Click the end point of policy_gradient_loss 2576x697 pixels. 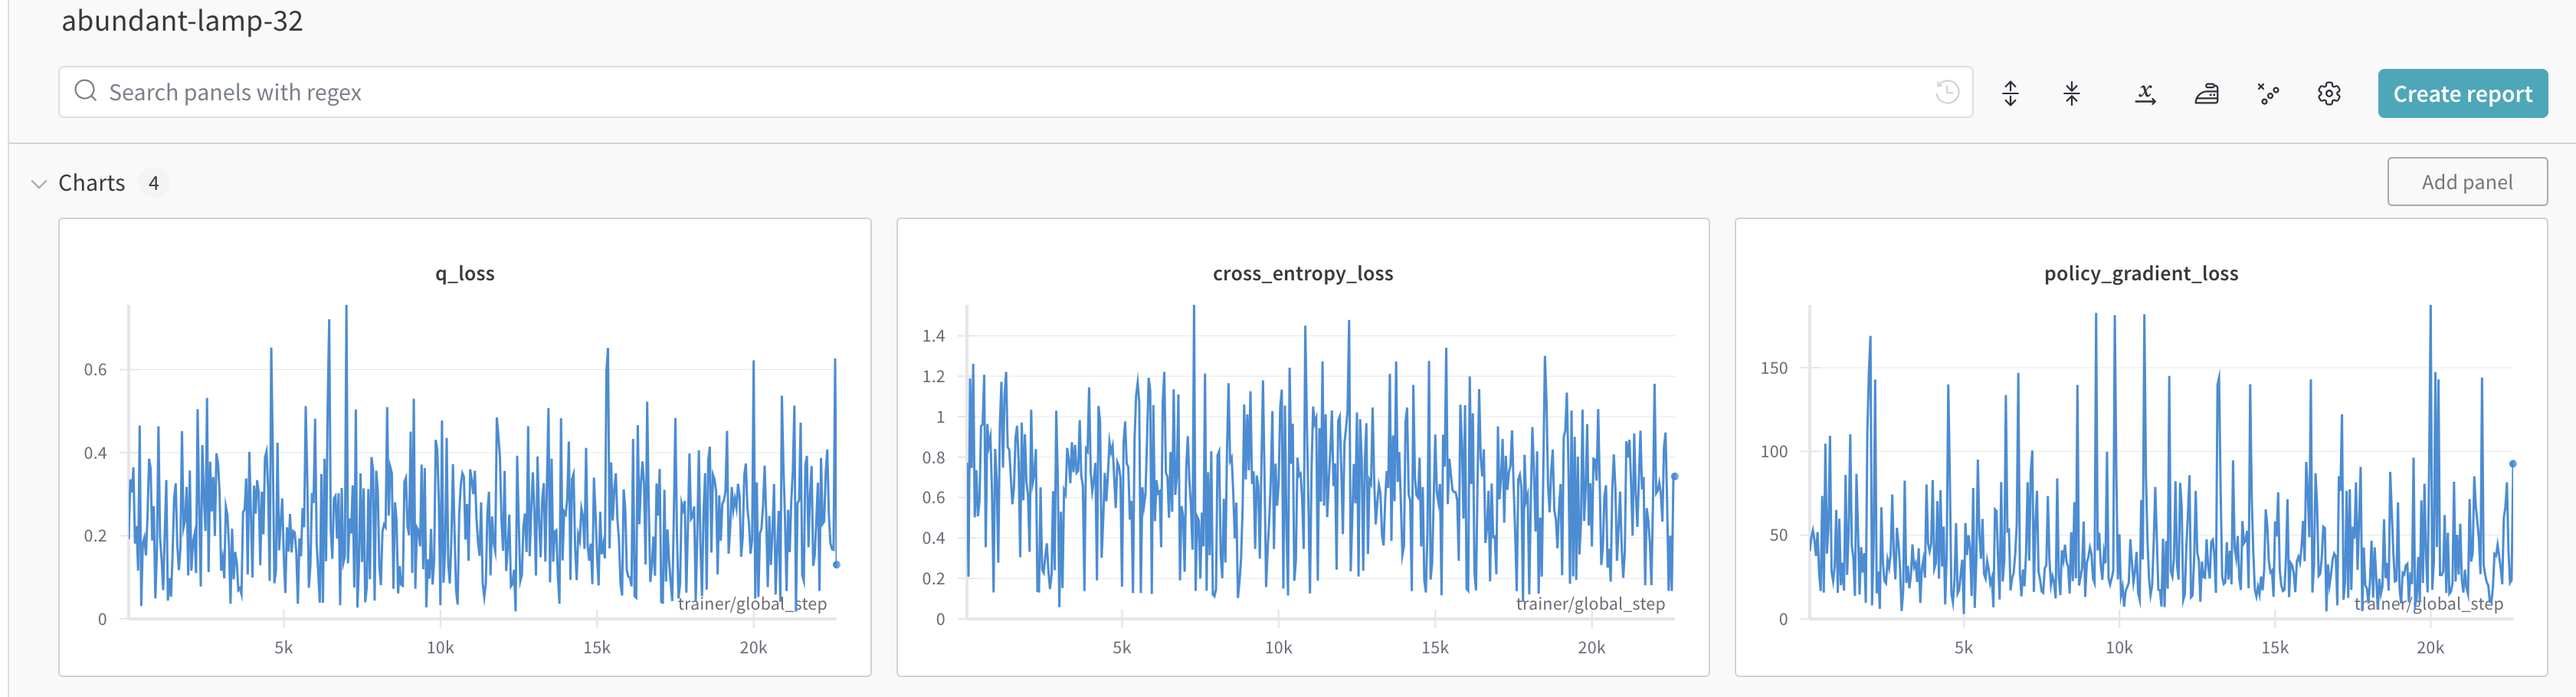coord(2512,464)
